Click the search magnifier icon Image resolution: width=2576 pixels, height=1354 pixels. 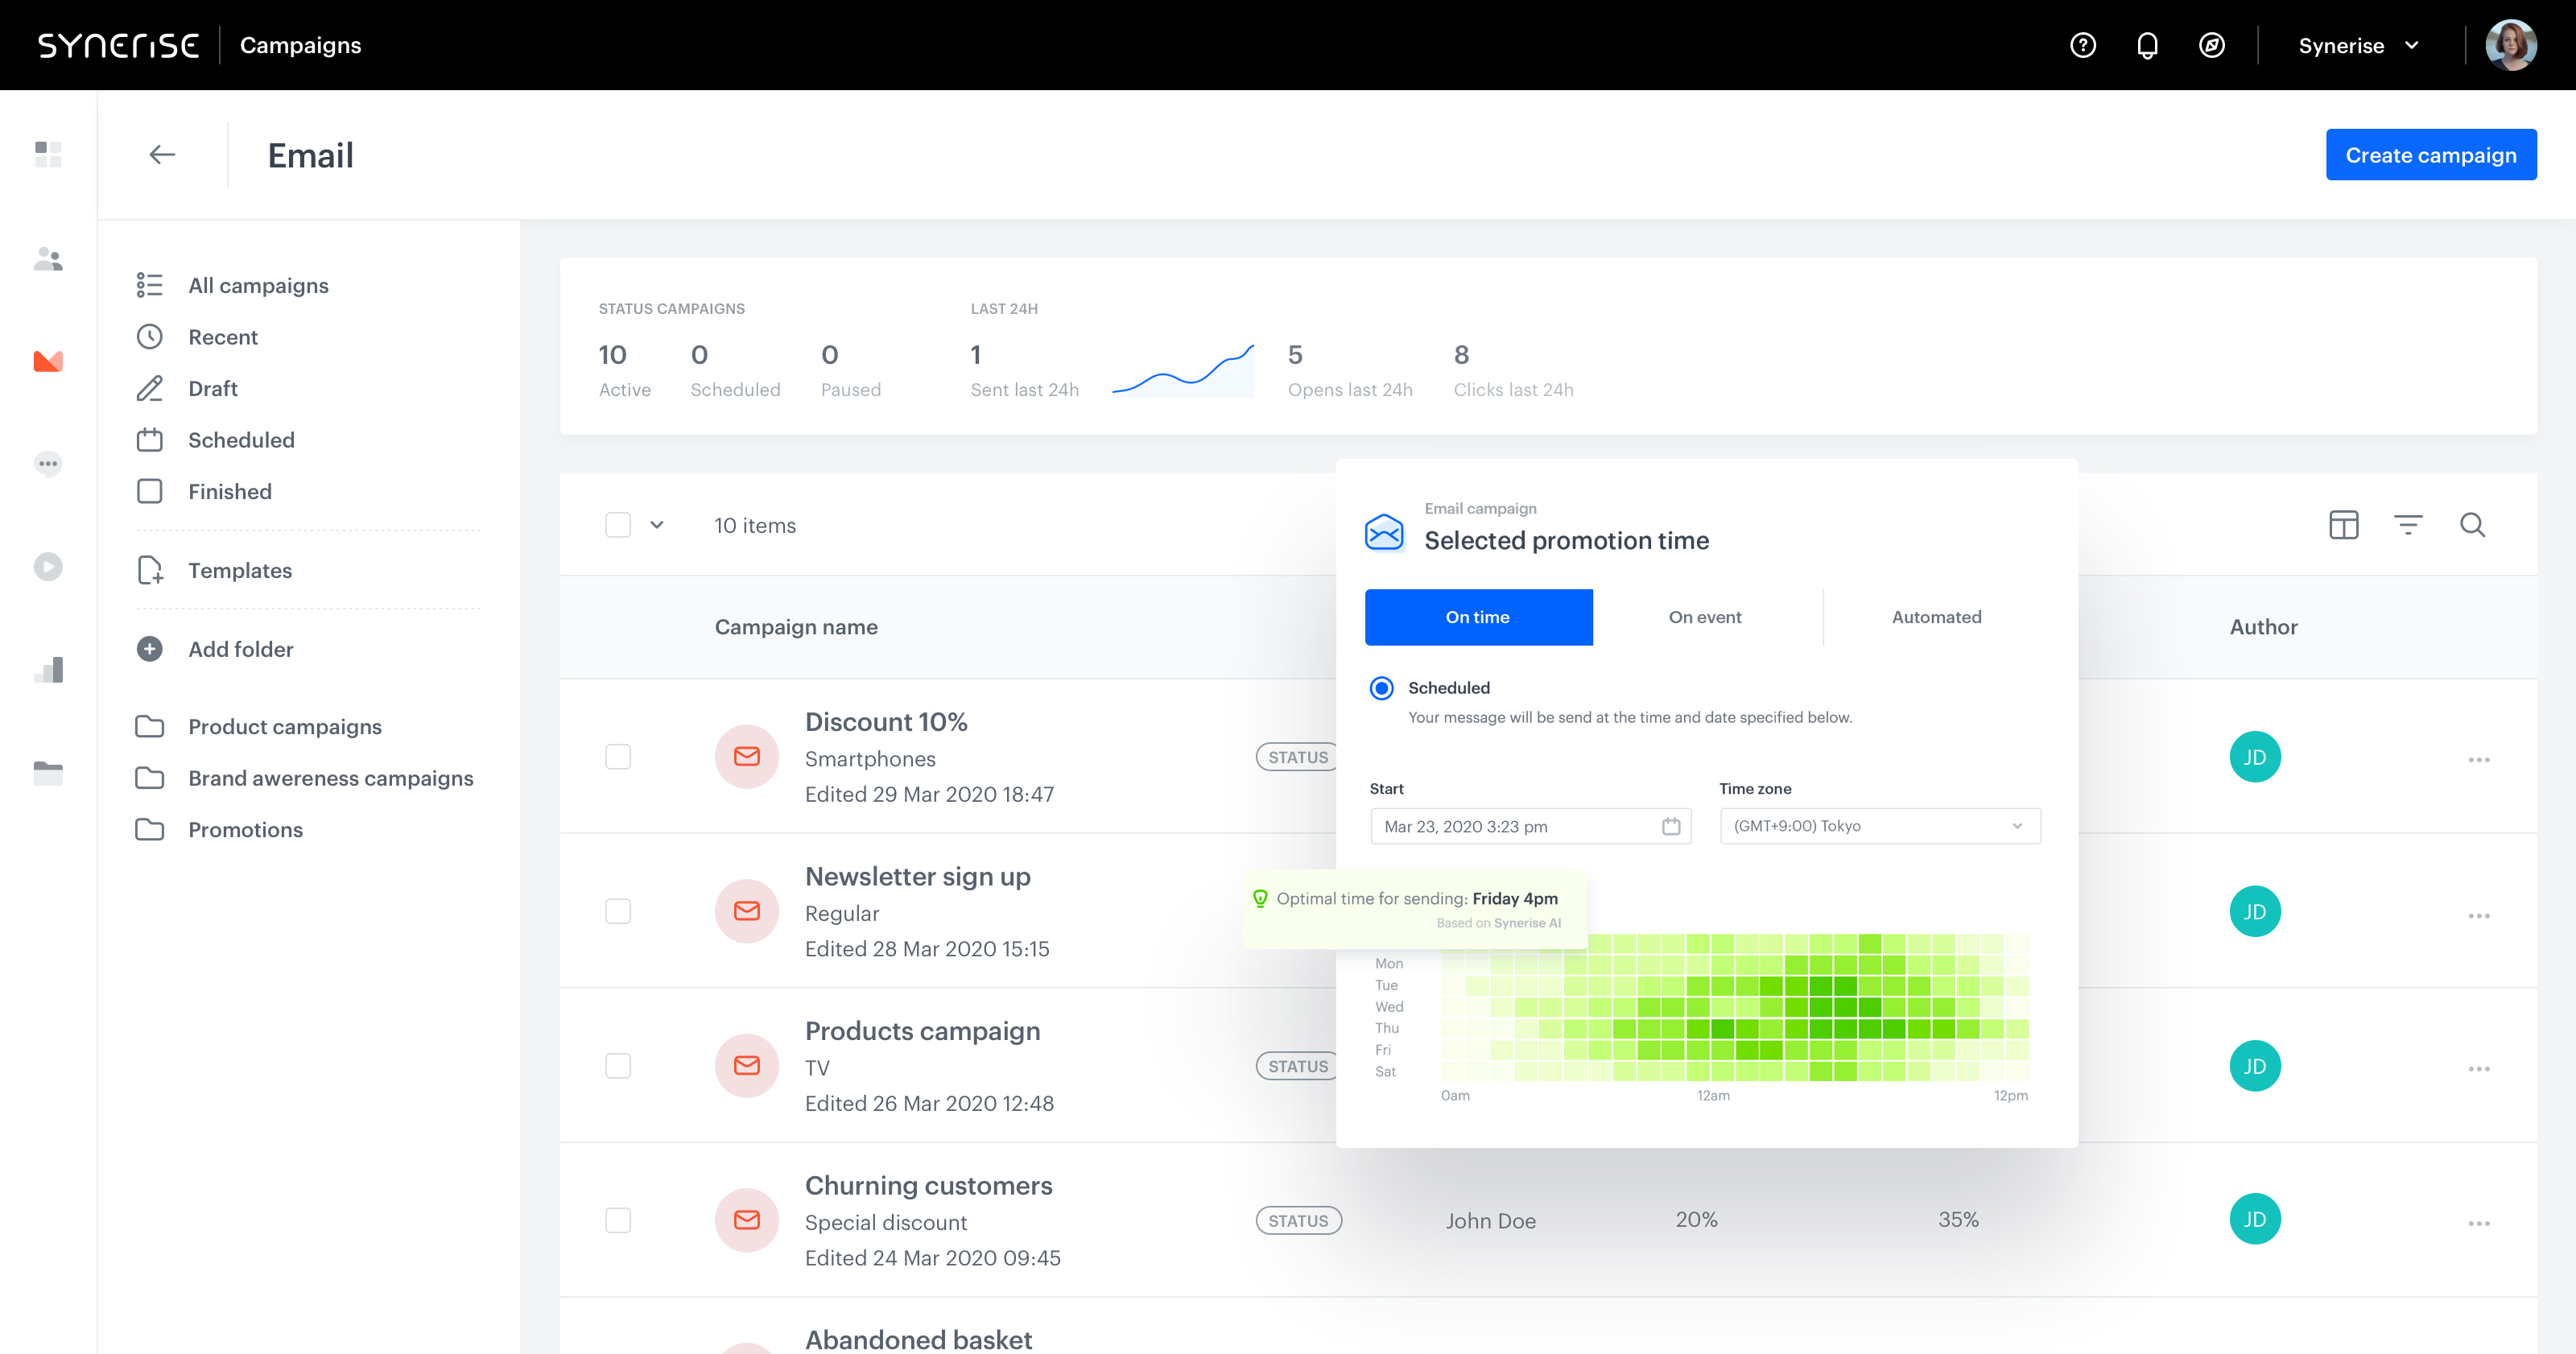2472,525
